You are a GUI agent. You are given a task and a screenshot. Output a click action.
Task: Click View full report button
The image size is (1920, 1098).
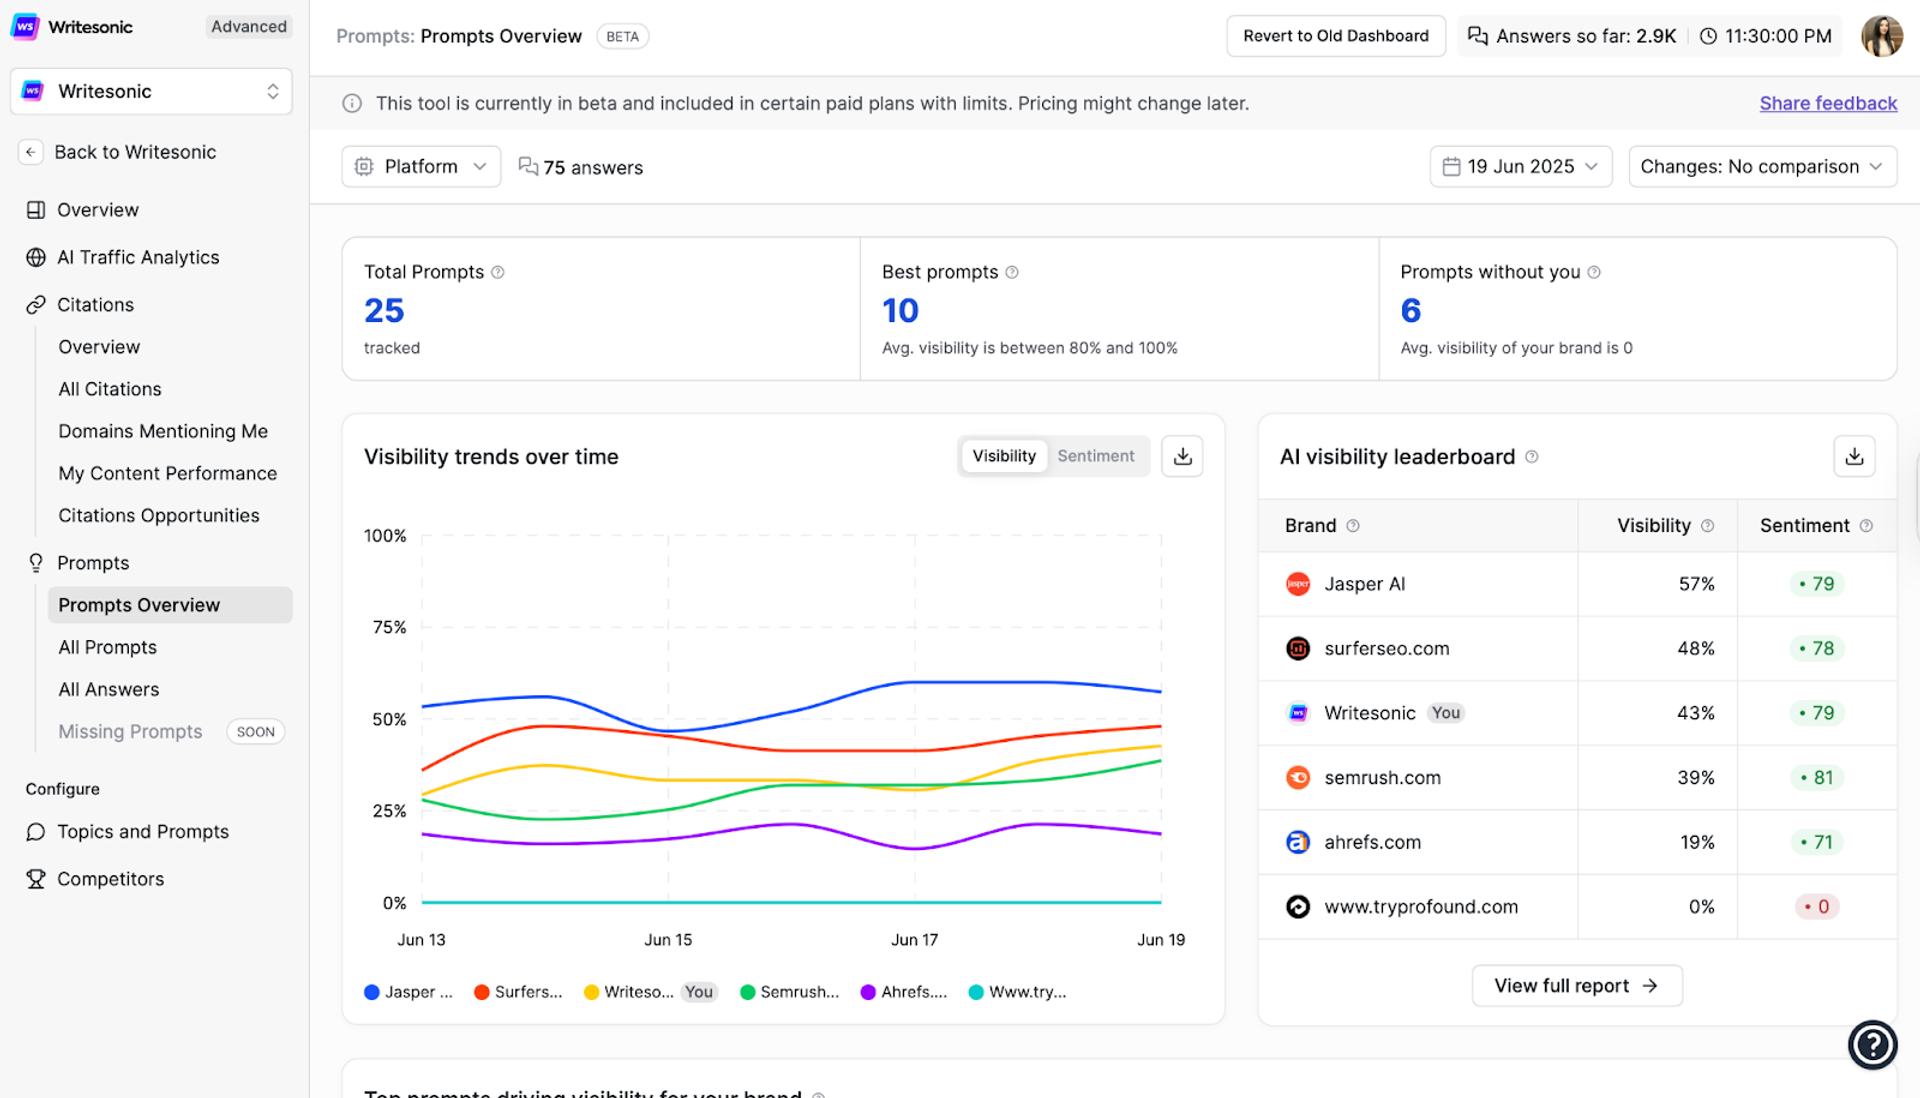coord(1577,986)
